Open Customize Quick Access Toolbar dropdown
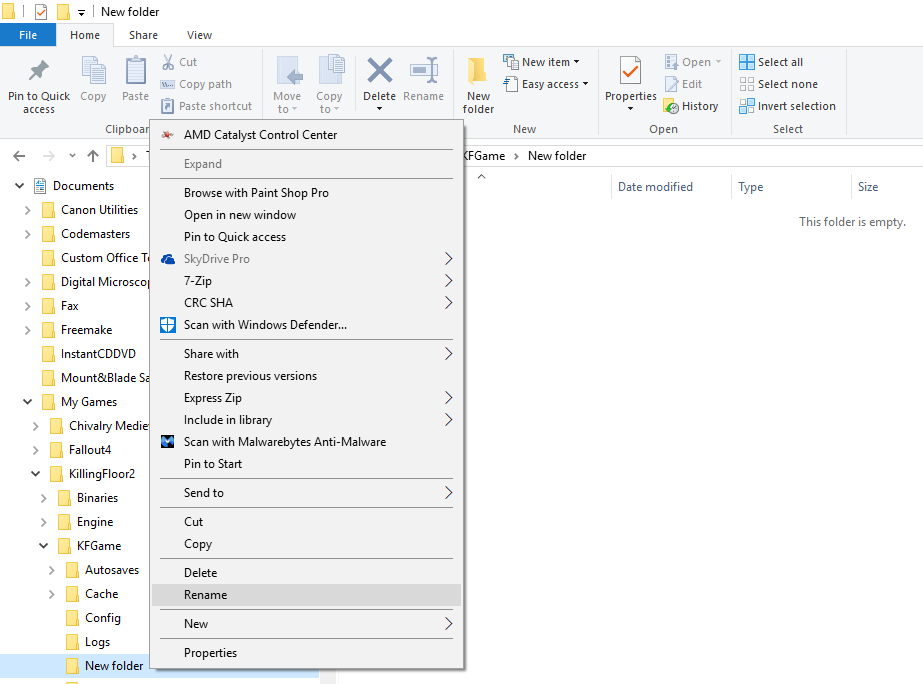This screenshot has height=684, width=923. click(x=81, y=12)
